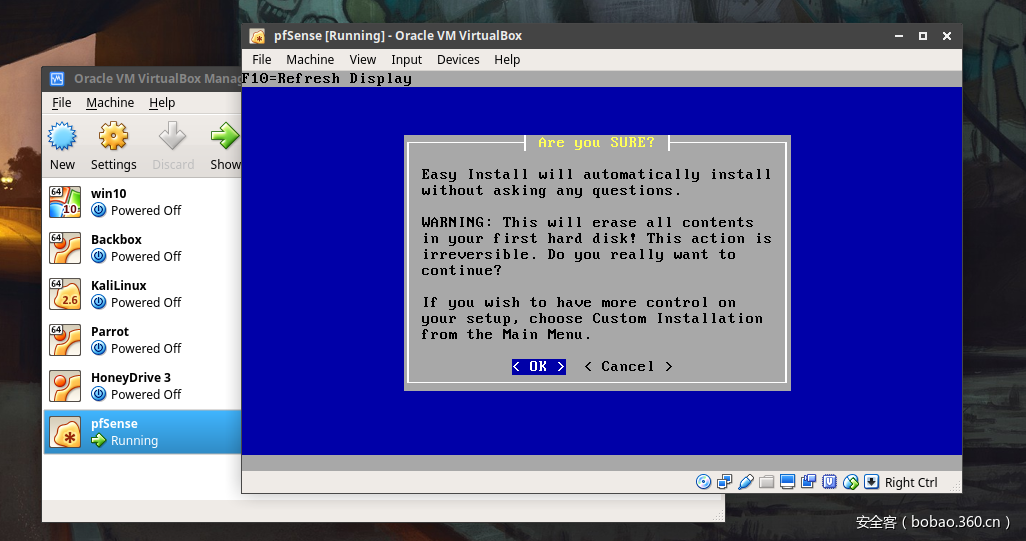Screen dimensions: 1026x541
Task: Click the USB devices status icon
Action: pos(745,482)
